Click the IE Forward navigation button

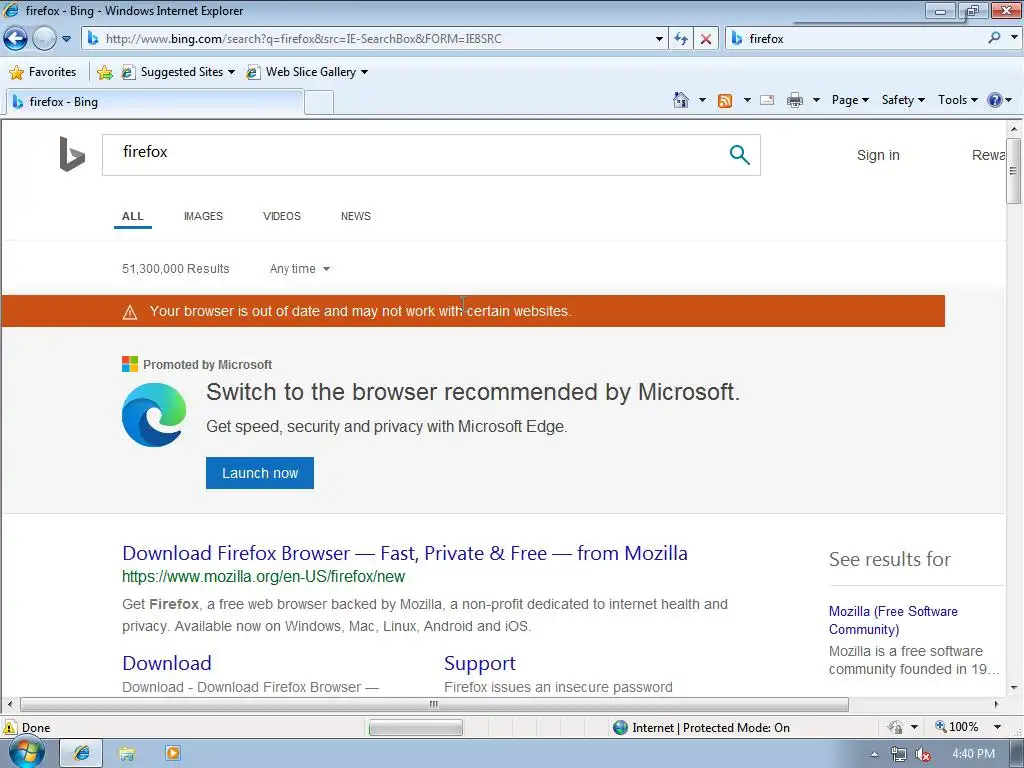(44, 39)
